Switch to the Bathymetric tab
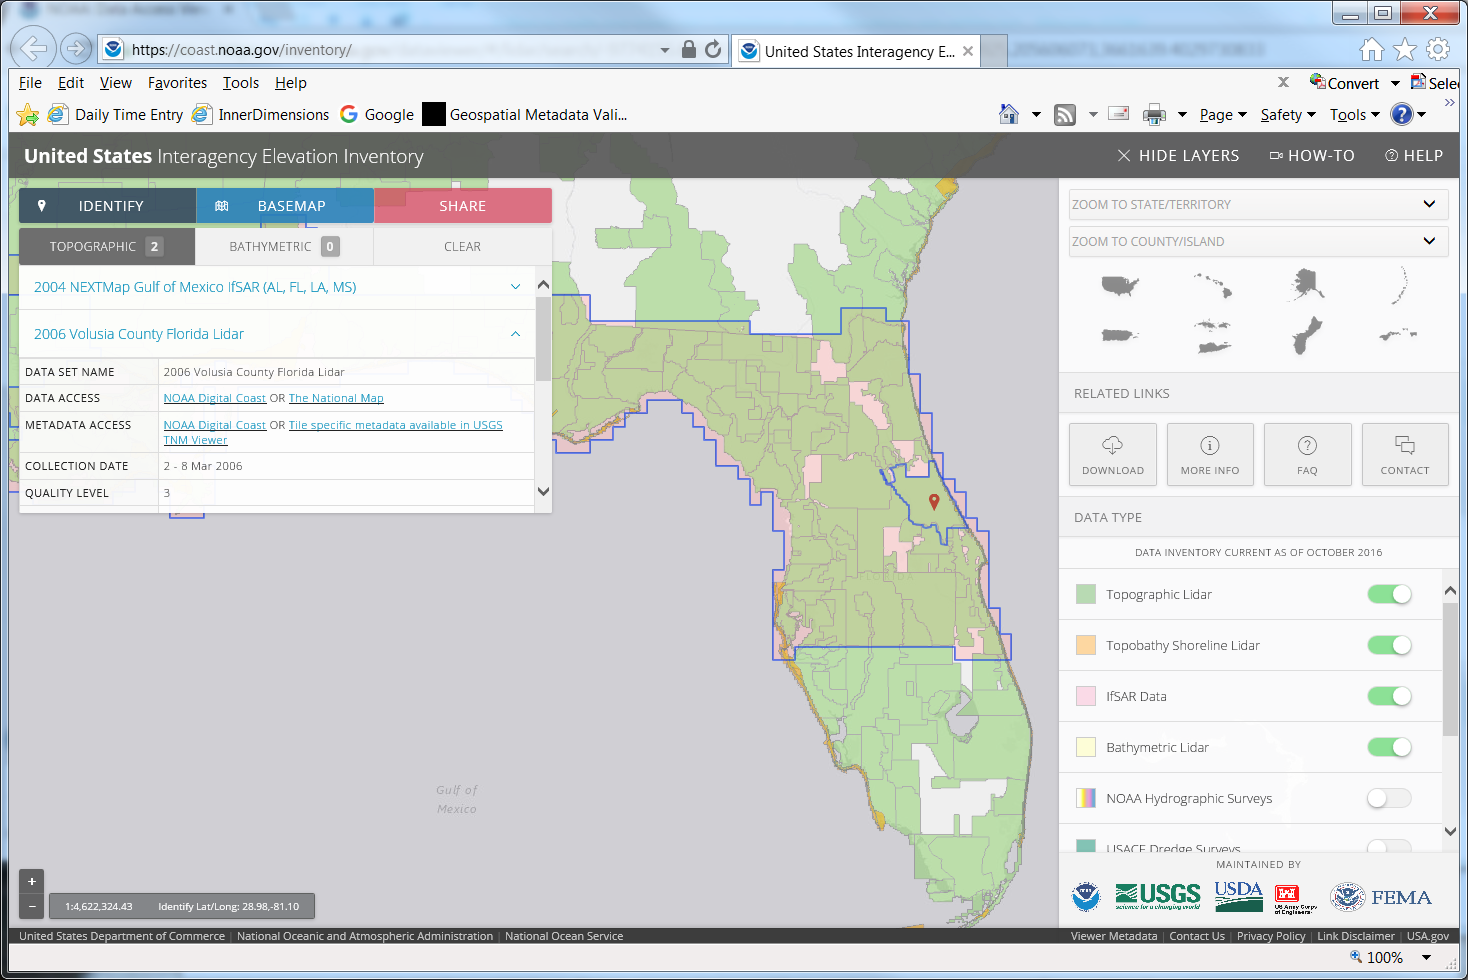Image resolution: width=1468 pixels, height=980 pixels. pos(284,247)
